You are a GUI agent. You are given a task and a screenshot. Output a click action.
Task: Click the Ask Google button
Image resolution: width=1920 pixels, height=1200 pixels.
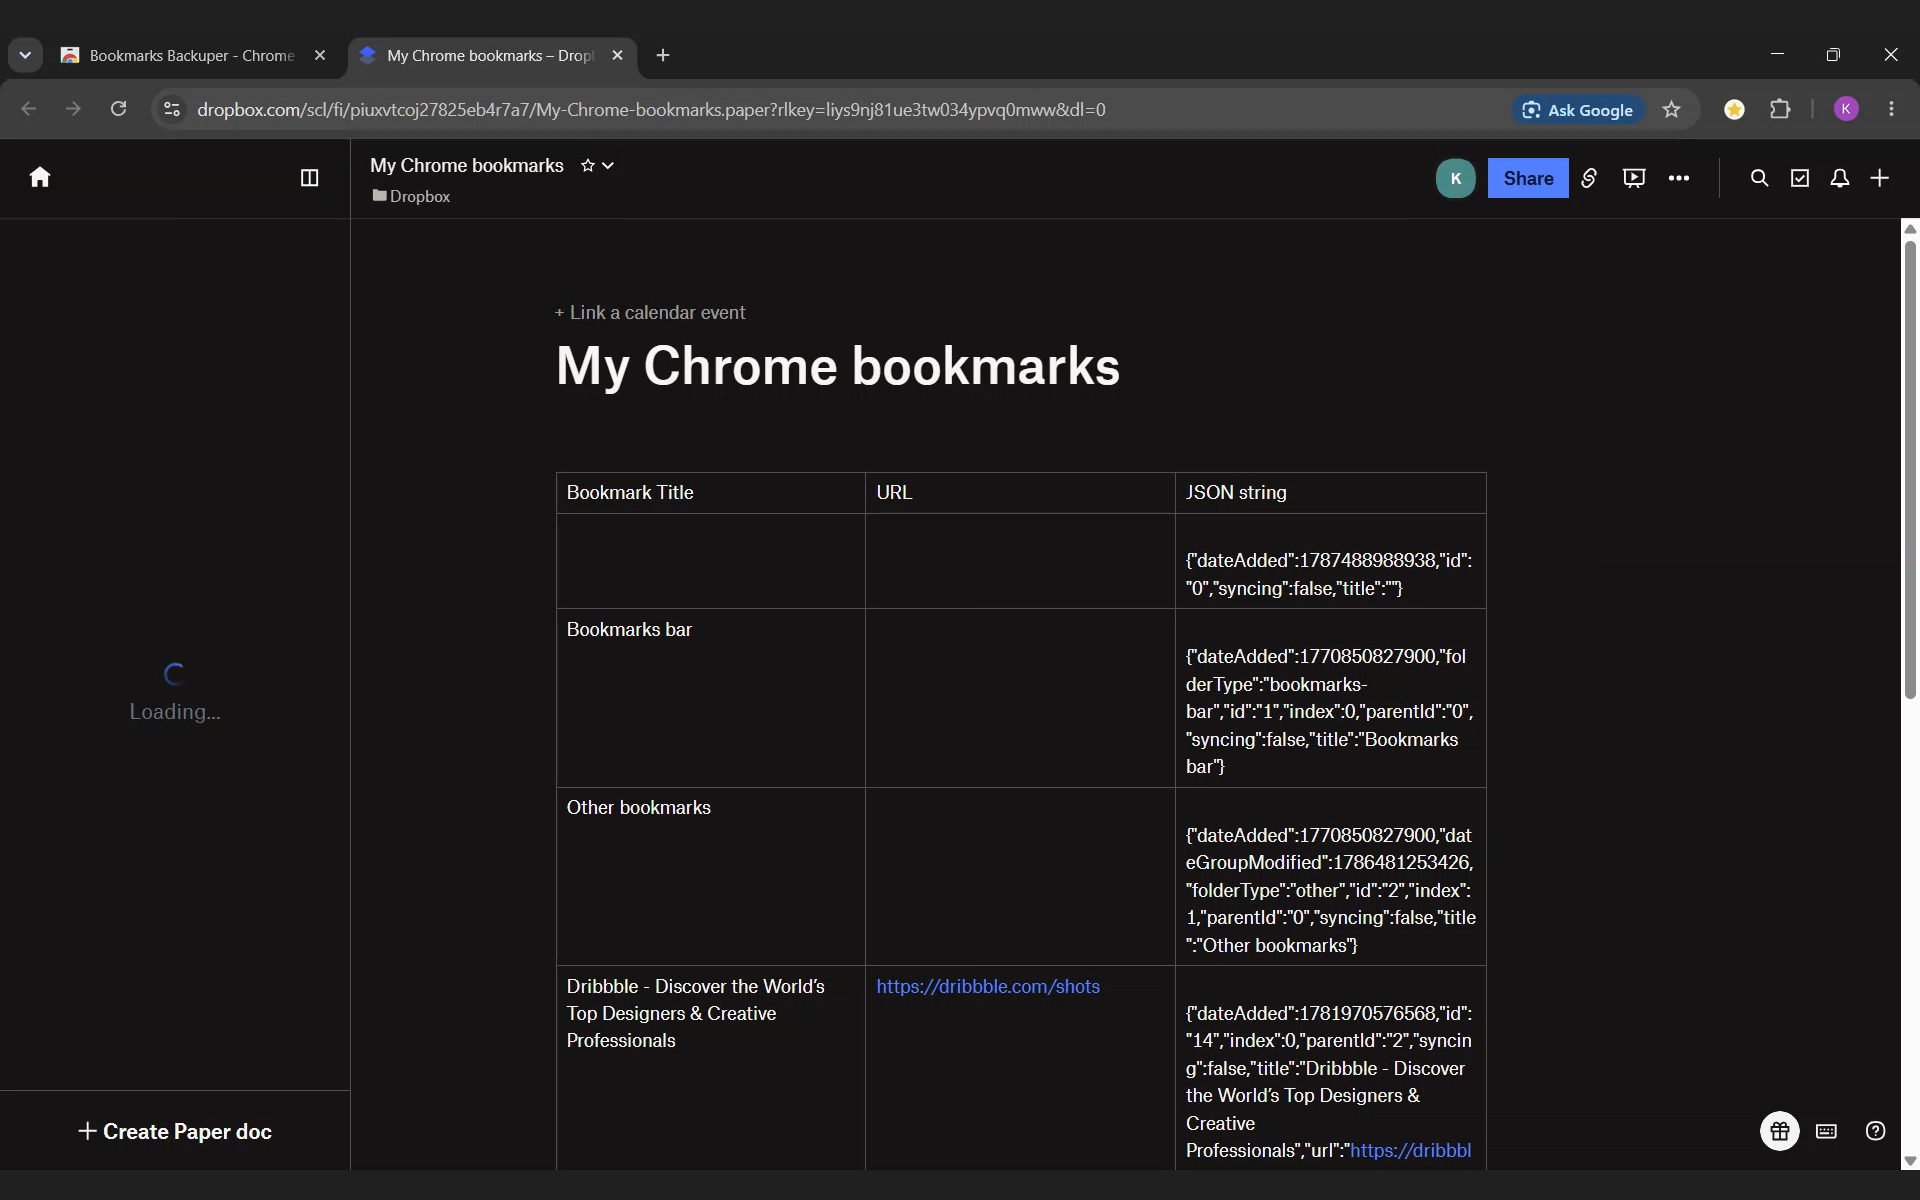point(1578,110)
